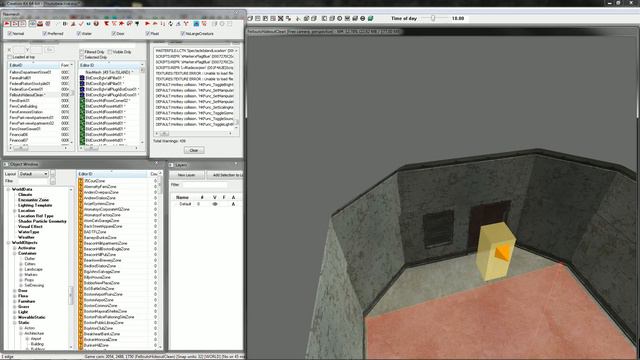The width and height of the screenshot is (640, 360).
Task: Click the New Layer button
Action: pyautogui.click(x=187, y=175)
